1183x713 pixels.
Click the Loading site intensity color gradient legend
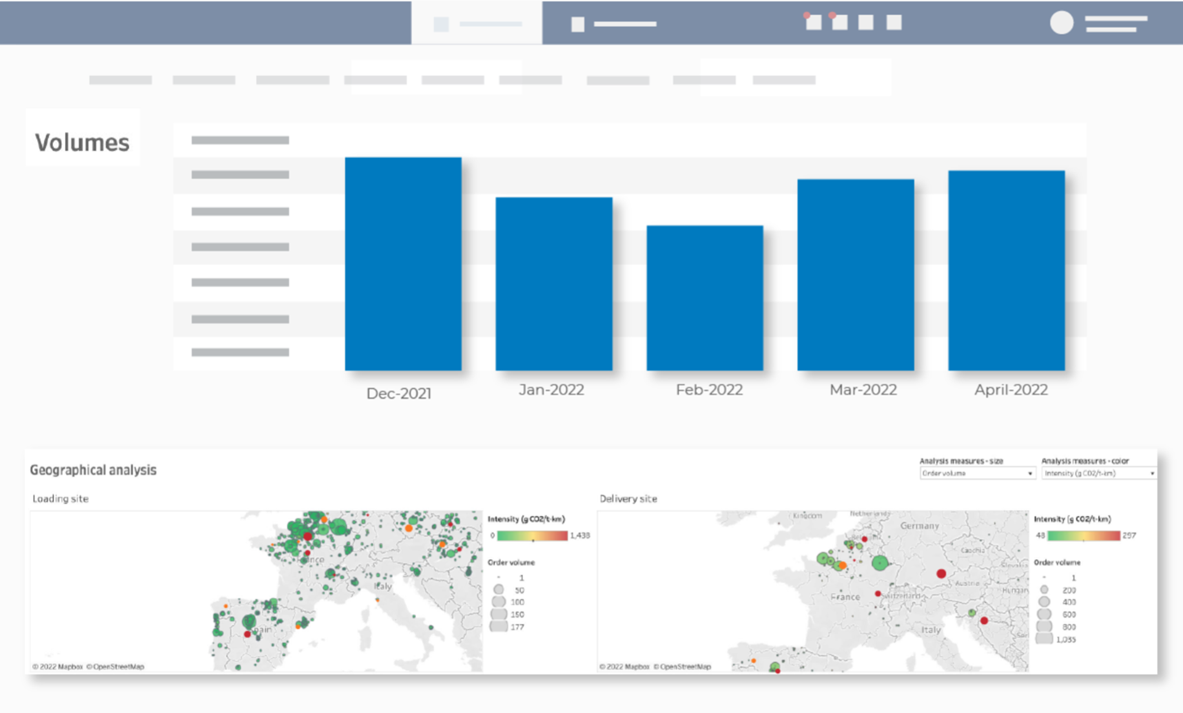(532, 536)
